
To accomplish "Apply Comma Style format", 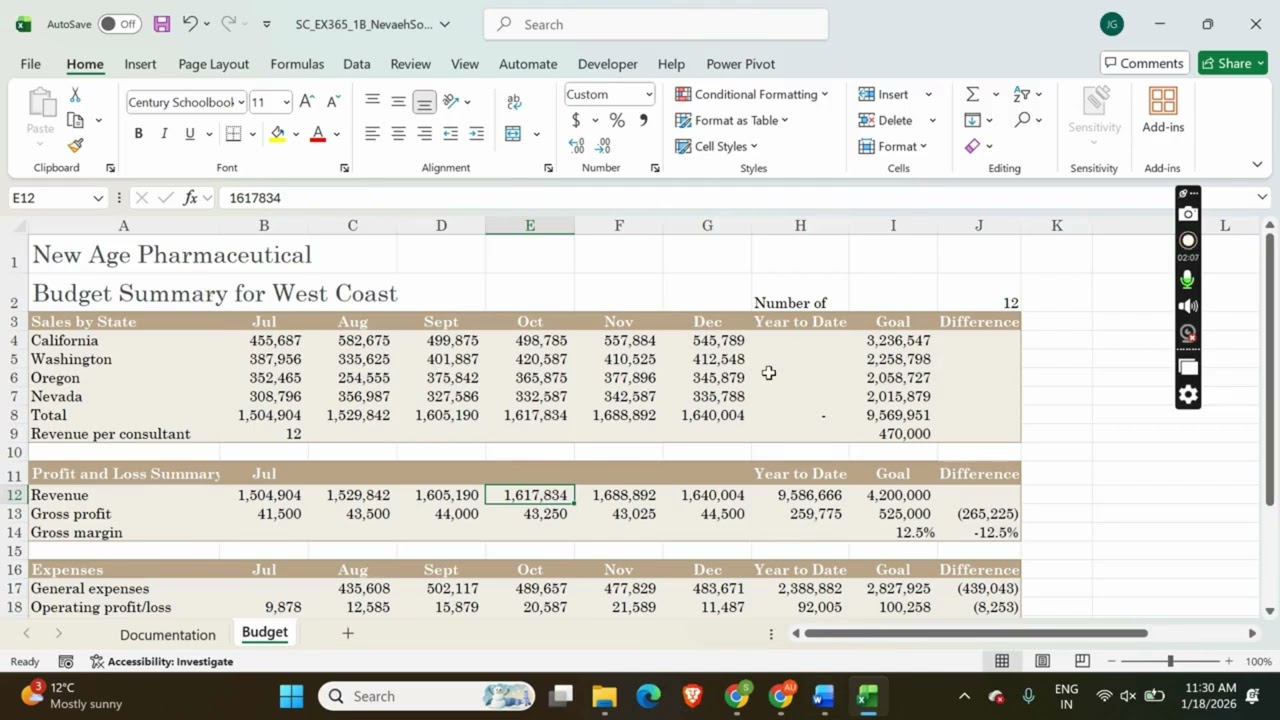I will tap(643, 120).
